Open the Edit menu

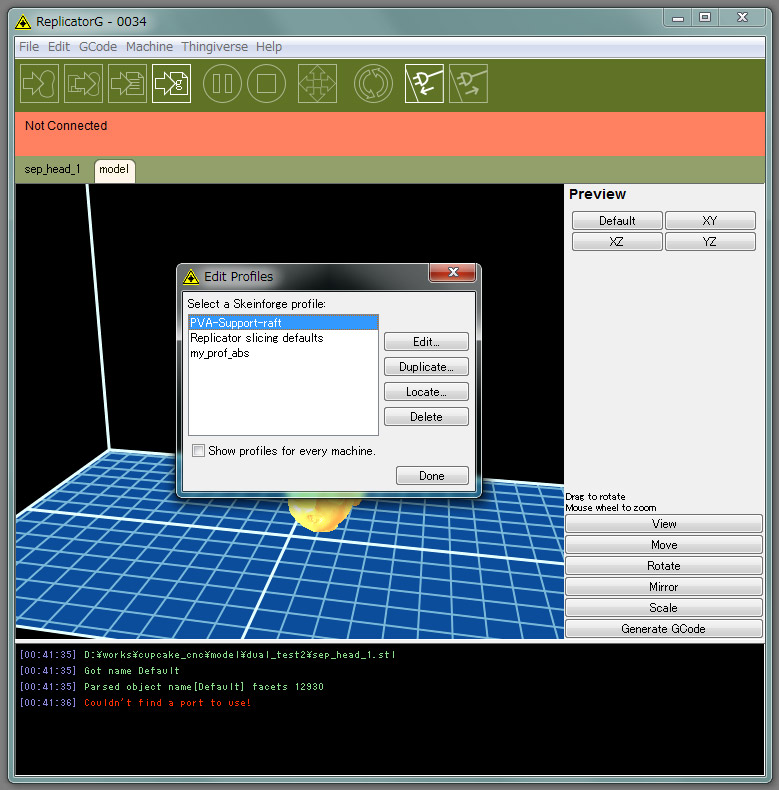(x=59, y=47)
